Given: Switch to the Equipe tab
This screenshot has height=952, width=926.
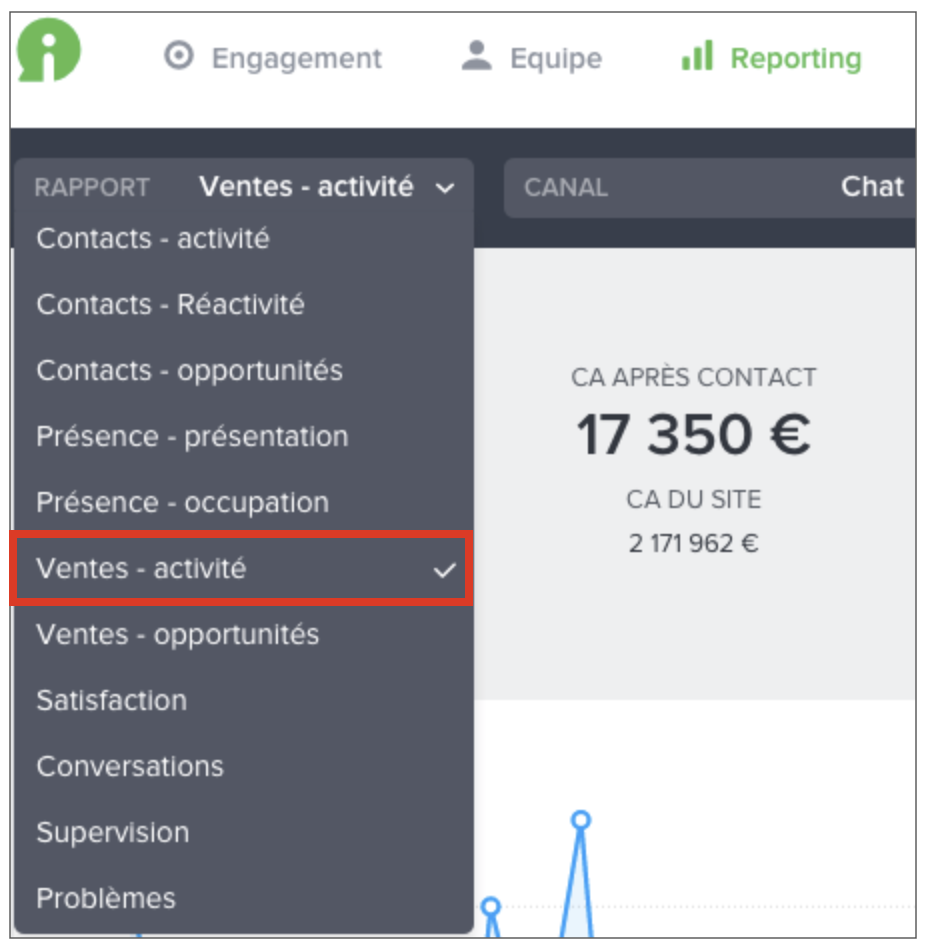Looking at the screenshot, I should click(x=555, y=58).
